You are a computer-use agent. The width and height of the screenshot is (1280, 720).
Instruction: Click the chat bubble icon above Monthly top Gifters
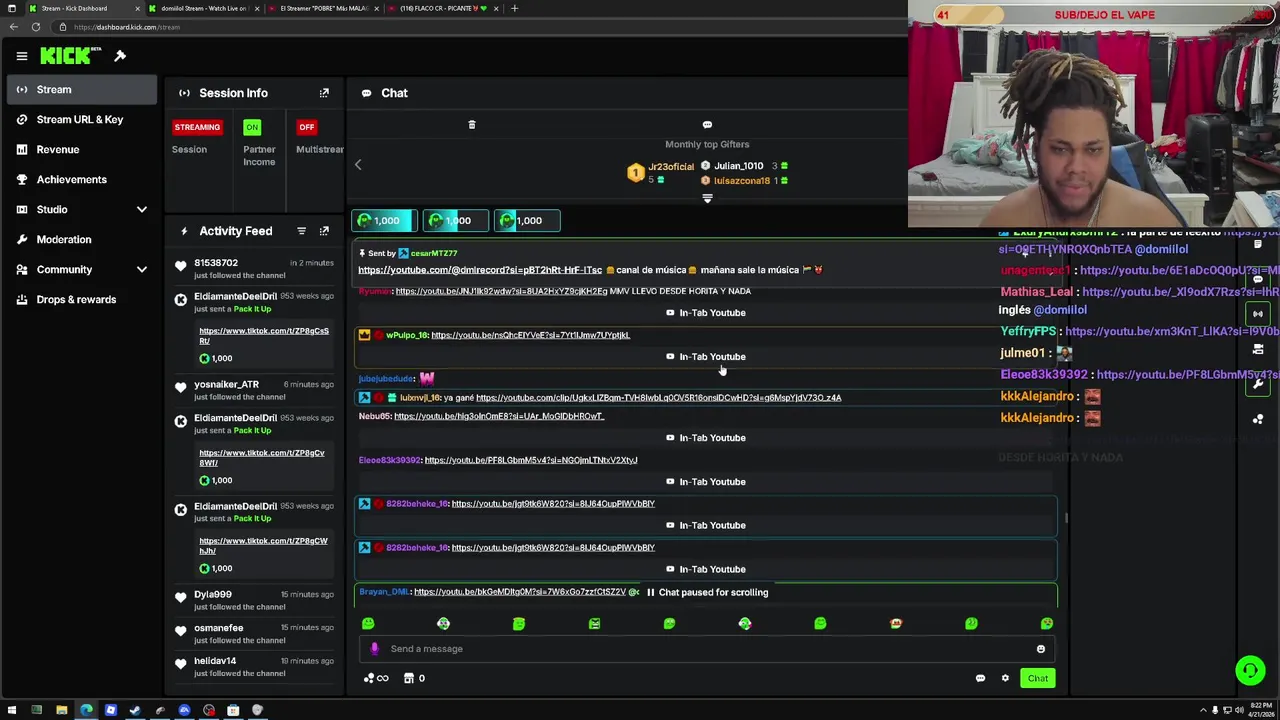(707, 125)
